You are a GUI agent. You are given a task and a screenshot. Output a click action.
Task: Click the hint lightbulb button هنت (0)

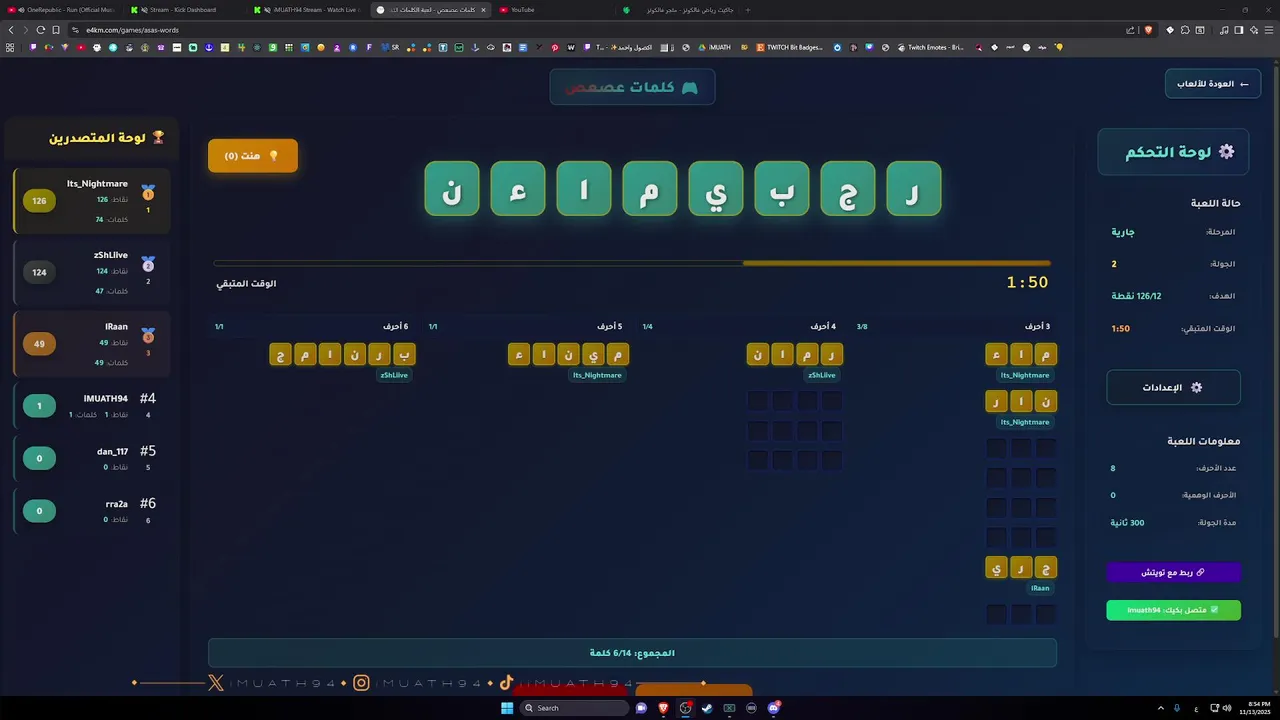[252, 156]
